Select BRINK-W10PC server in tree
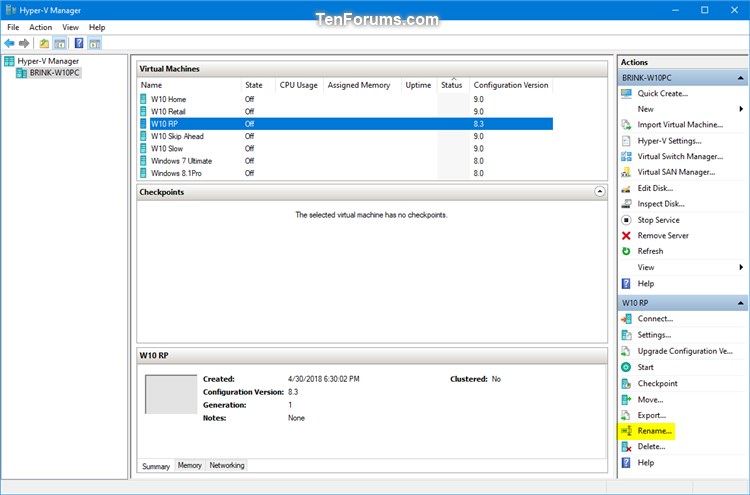The width and height of the screenshot is (750, 495). point(55,73)
